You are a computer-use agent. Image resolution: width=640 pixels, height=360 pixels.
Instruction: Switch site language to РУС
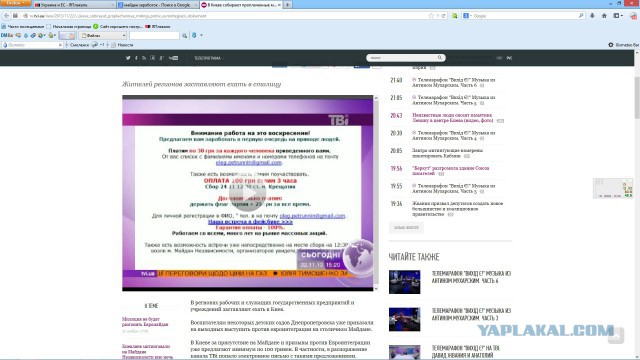(x=509, y=58)
